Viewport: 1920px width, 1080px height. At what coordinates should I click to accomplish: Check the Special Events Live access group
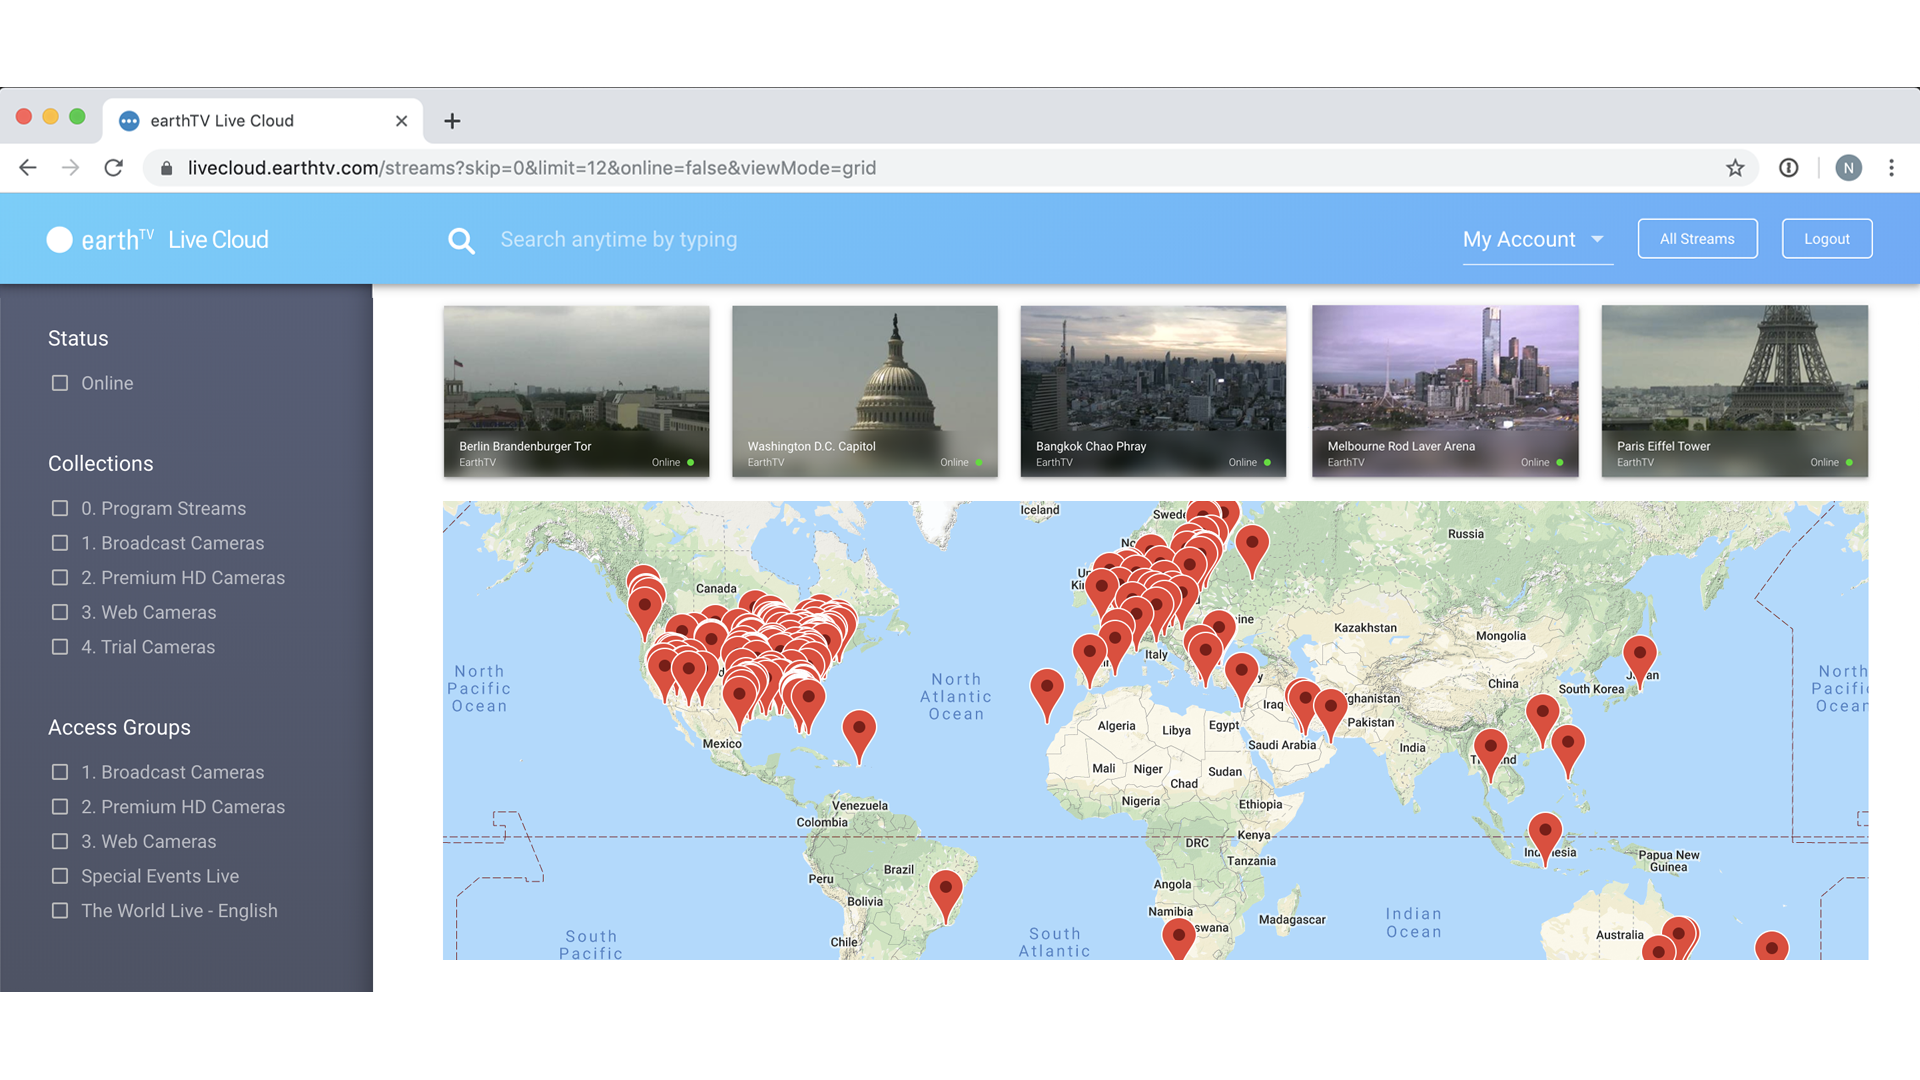click(x=60, y=876)
